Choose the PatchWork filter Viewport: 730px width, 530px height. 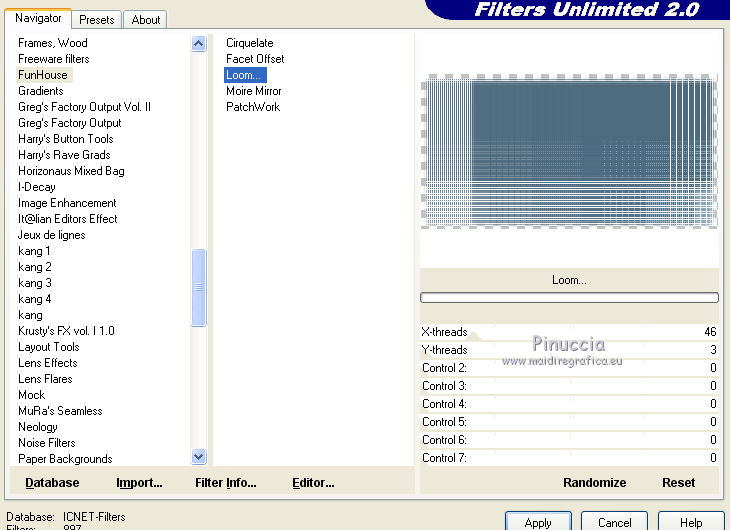[253, 107]
